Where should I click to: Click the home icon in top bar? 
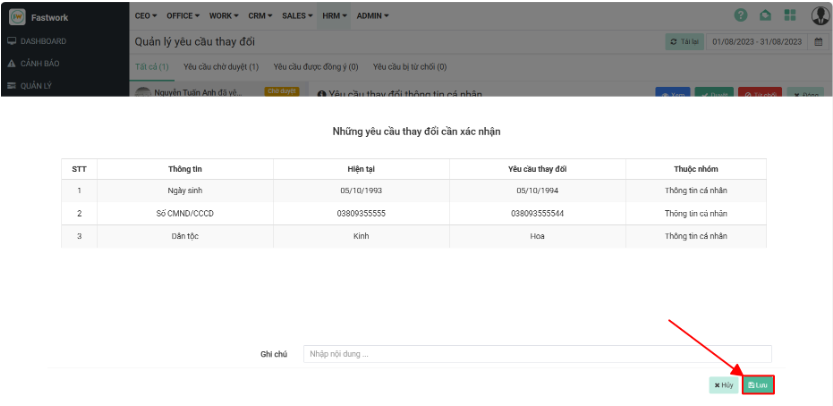pyautogui.click(x=766, y=16)
